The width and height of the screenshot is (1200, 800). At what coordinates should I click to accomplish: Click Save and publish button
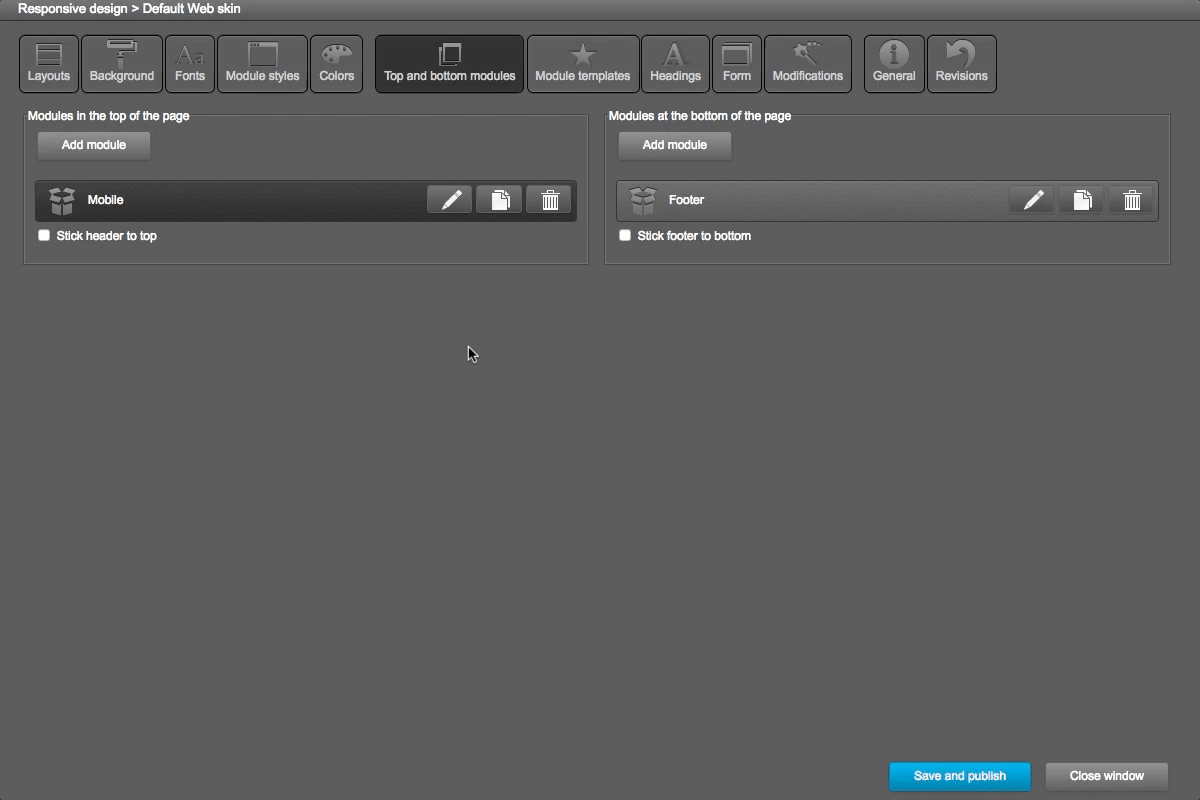[x=959, y=776]
